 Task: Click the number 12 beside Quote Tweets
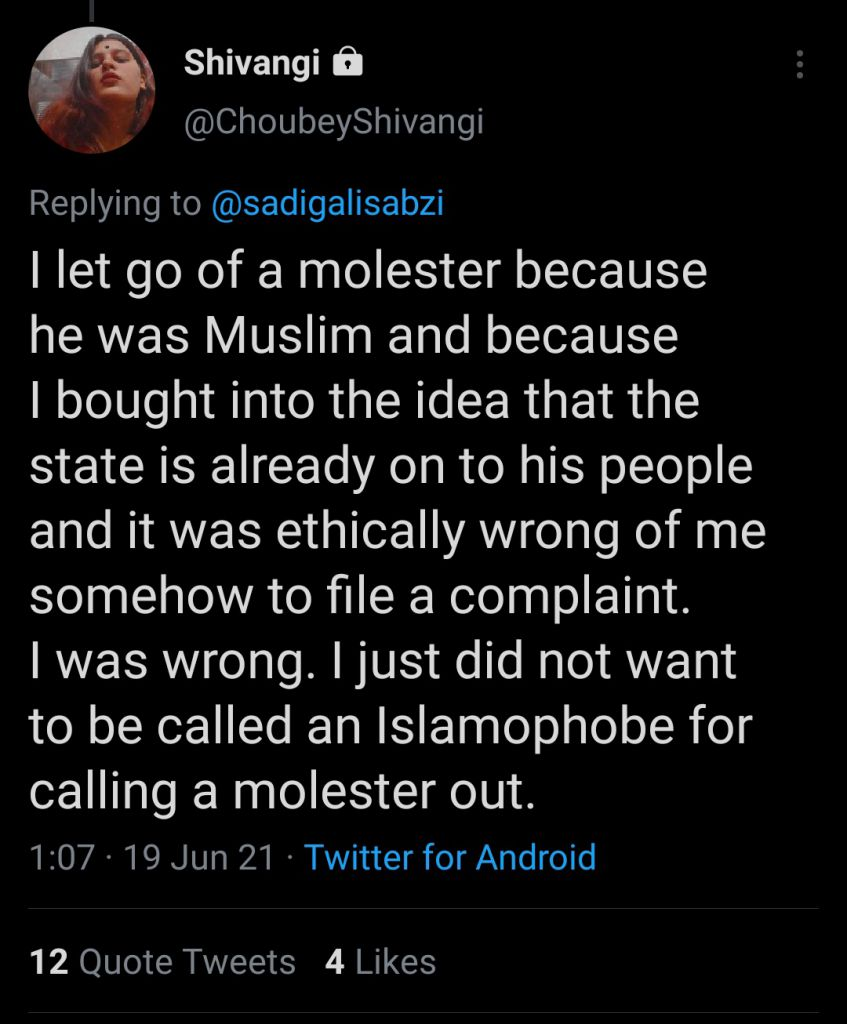(x=49, y=962)
